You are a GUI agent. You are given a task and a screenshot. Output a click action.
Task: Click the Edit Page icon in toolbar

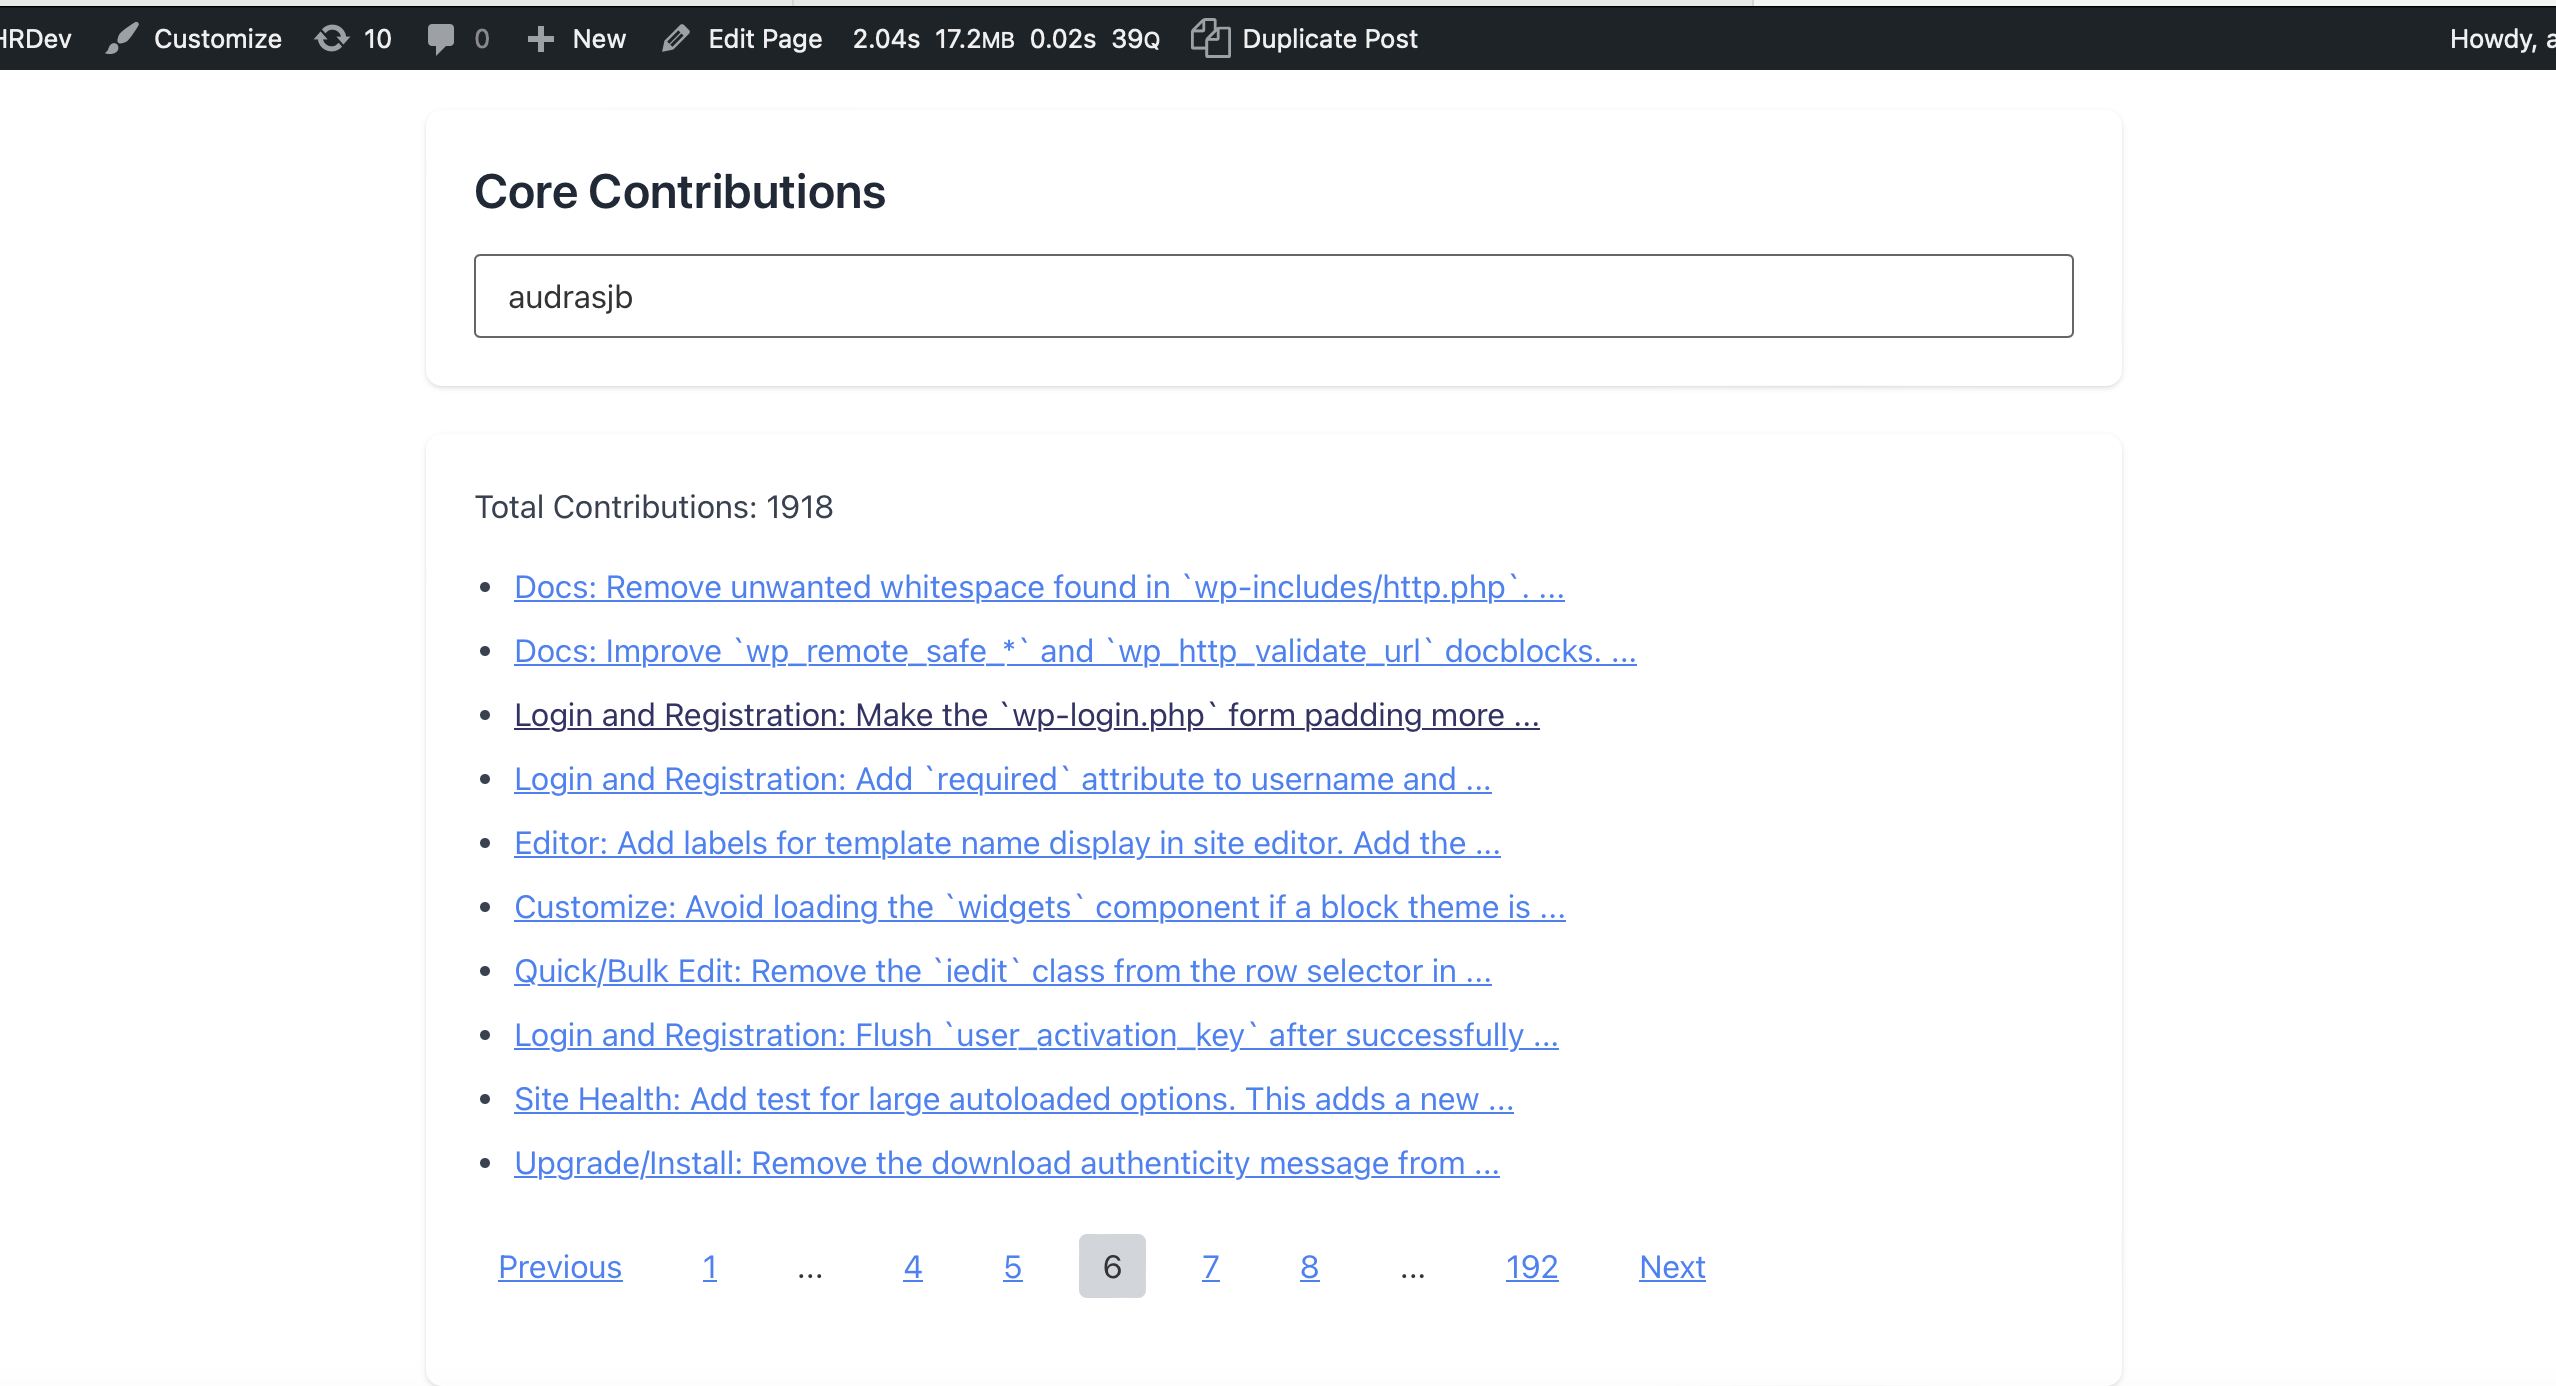676,36
